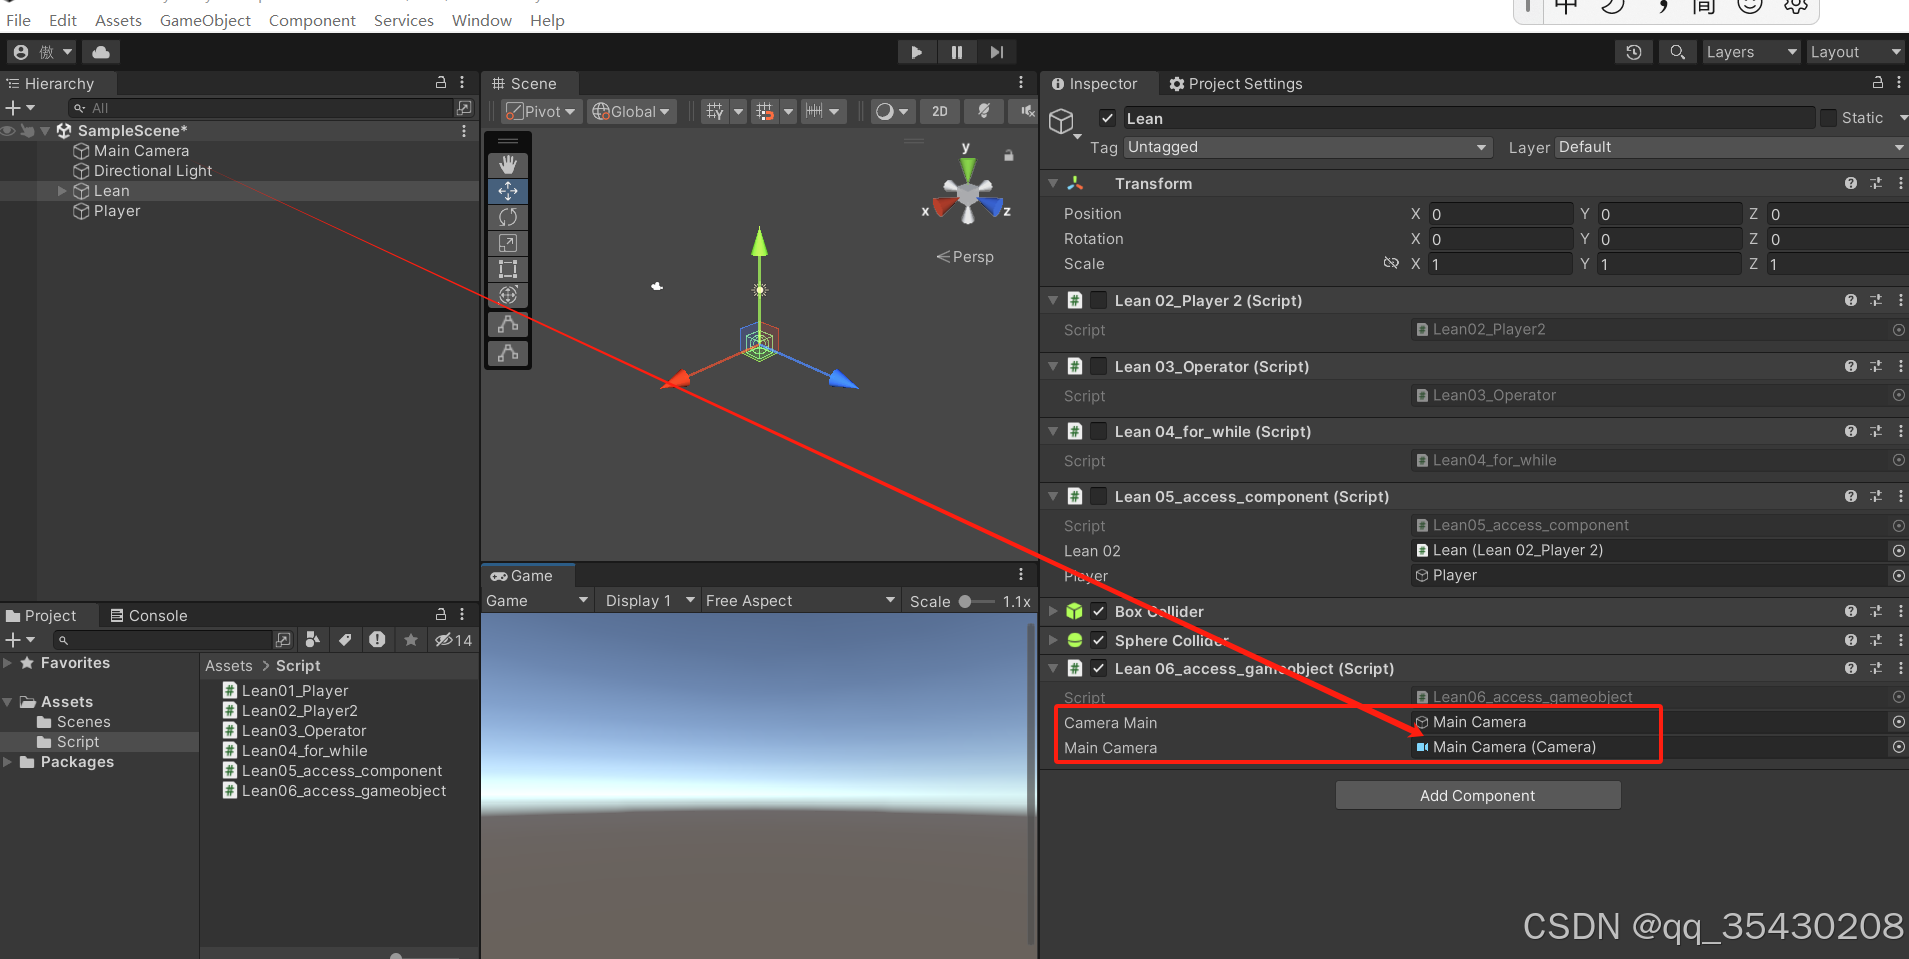Open the account dropdown icon
Screen dimensions: 1909x959
pos(42,52)
